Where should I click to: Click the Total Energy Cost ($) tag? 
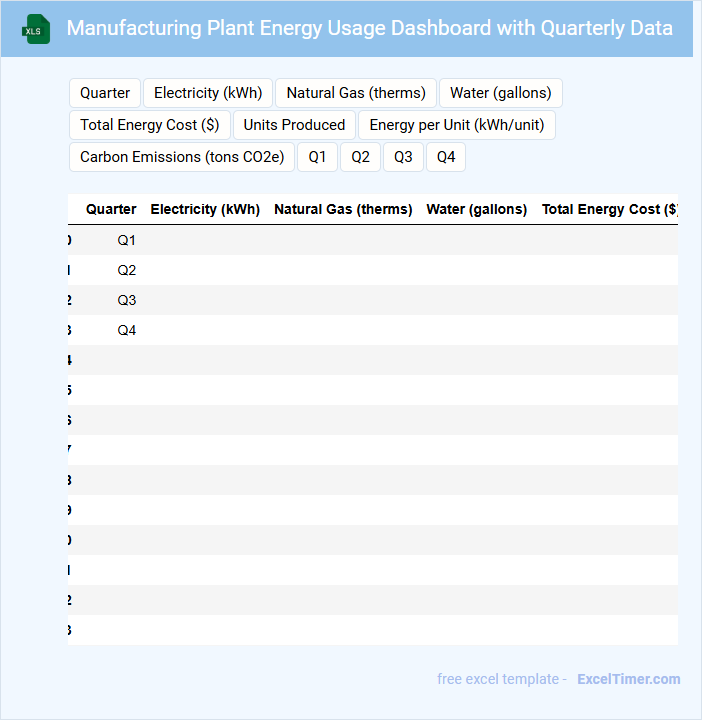click(x=150, y=125)
